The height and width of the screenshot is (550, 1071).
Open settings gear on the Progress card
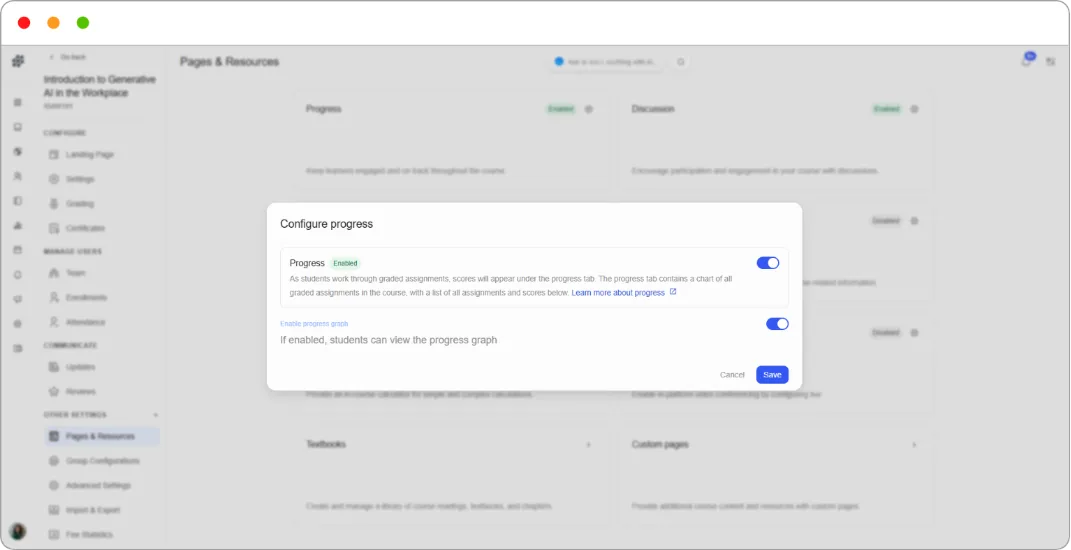[x=589, y=109]
